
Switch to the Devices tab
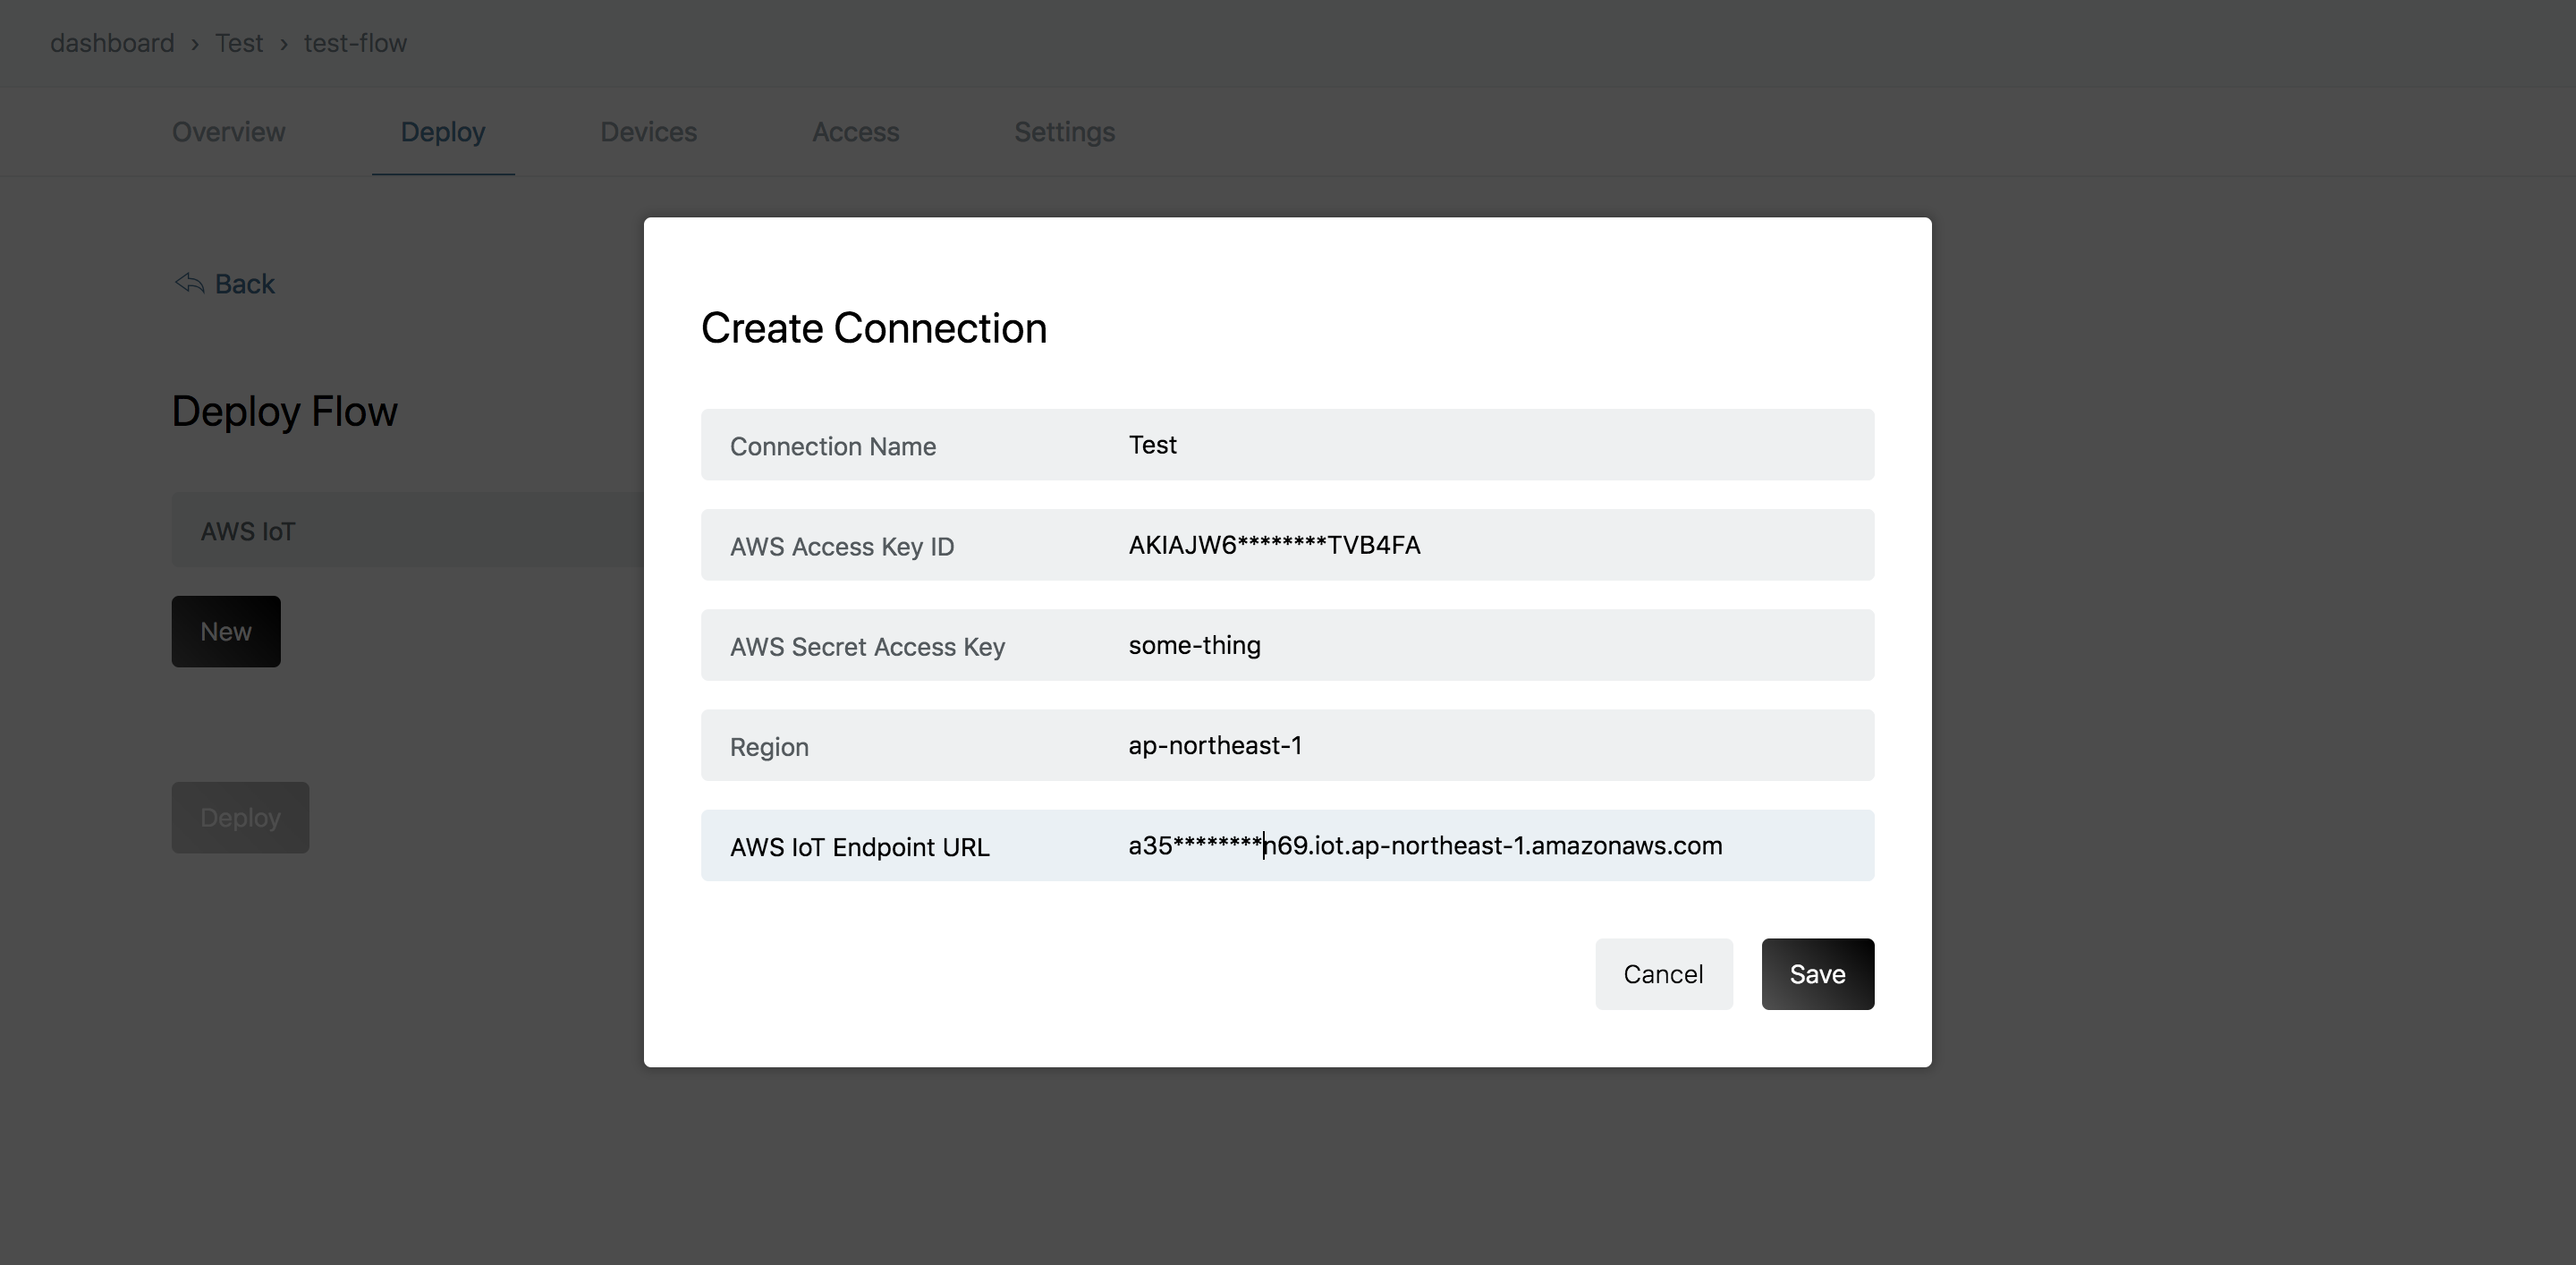pos(648,132)
